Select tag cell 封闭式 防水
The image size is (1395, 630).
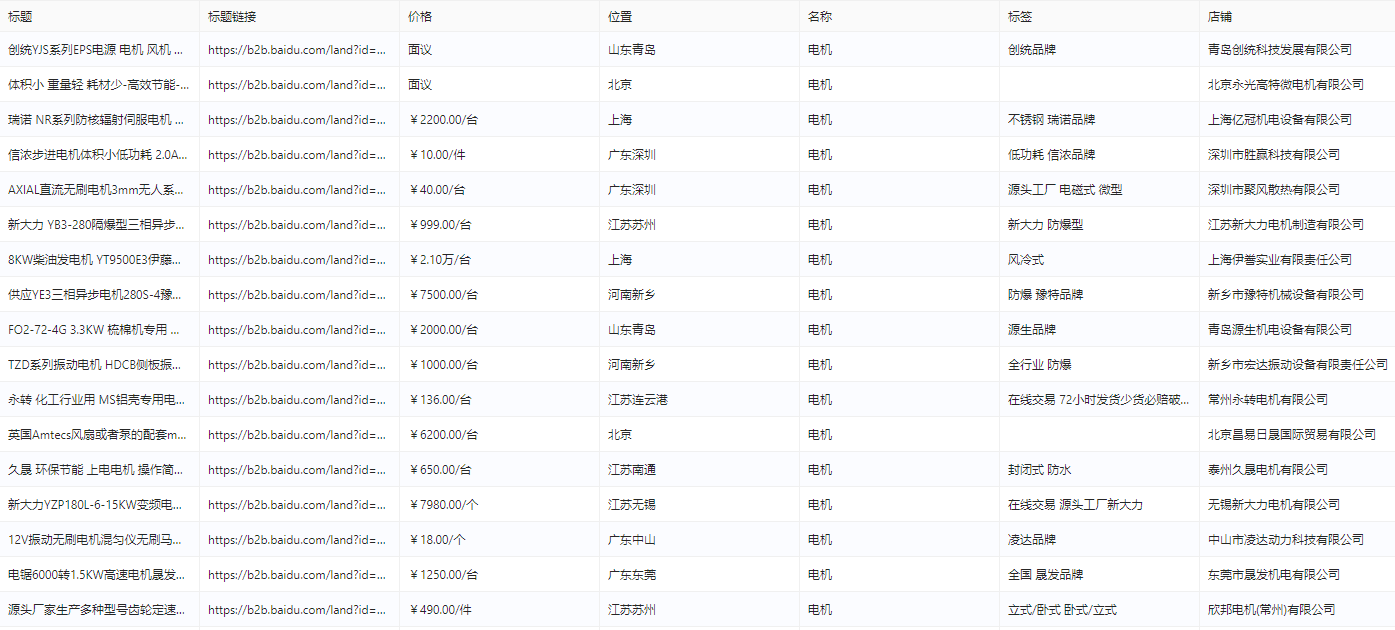(1040, 470)
